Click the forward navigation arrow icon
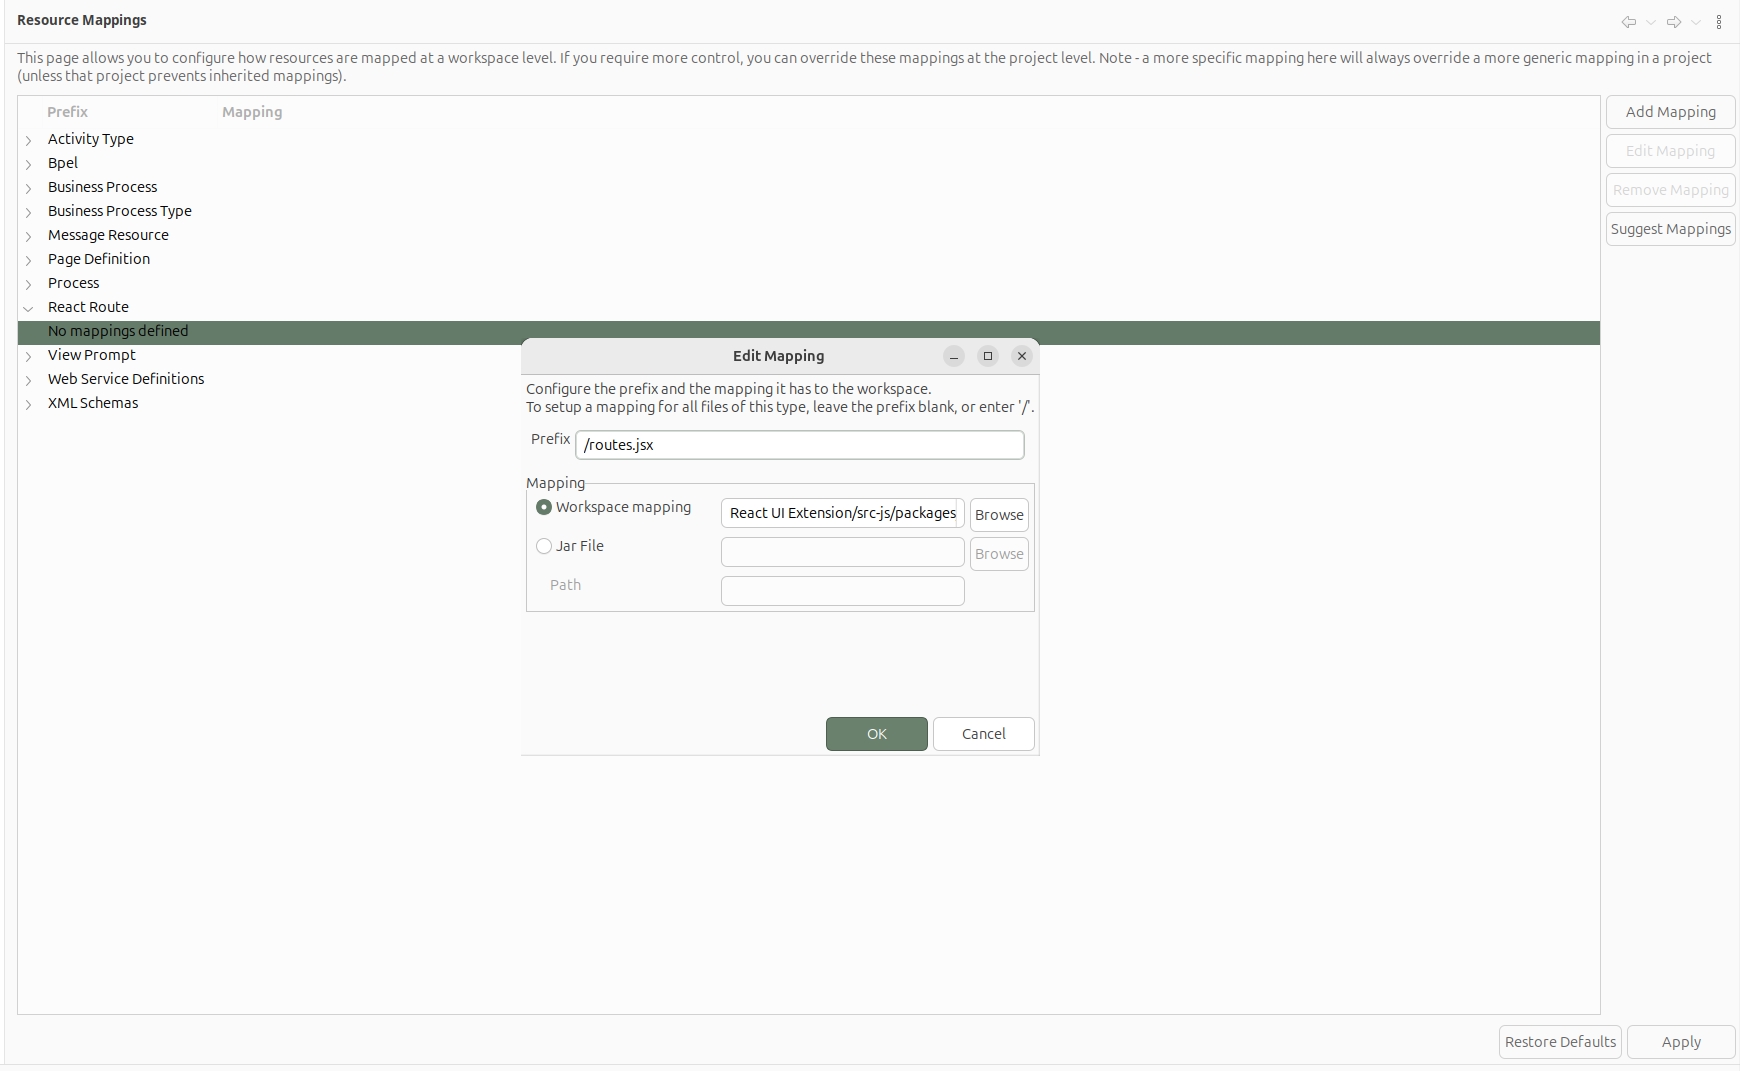 point(1673,22)
